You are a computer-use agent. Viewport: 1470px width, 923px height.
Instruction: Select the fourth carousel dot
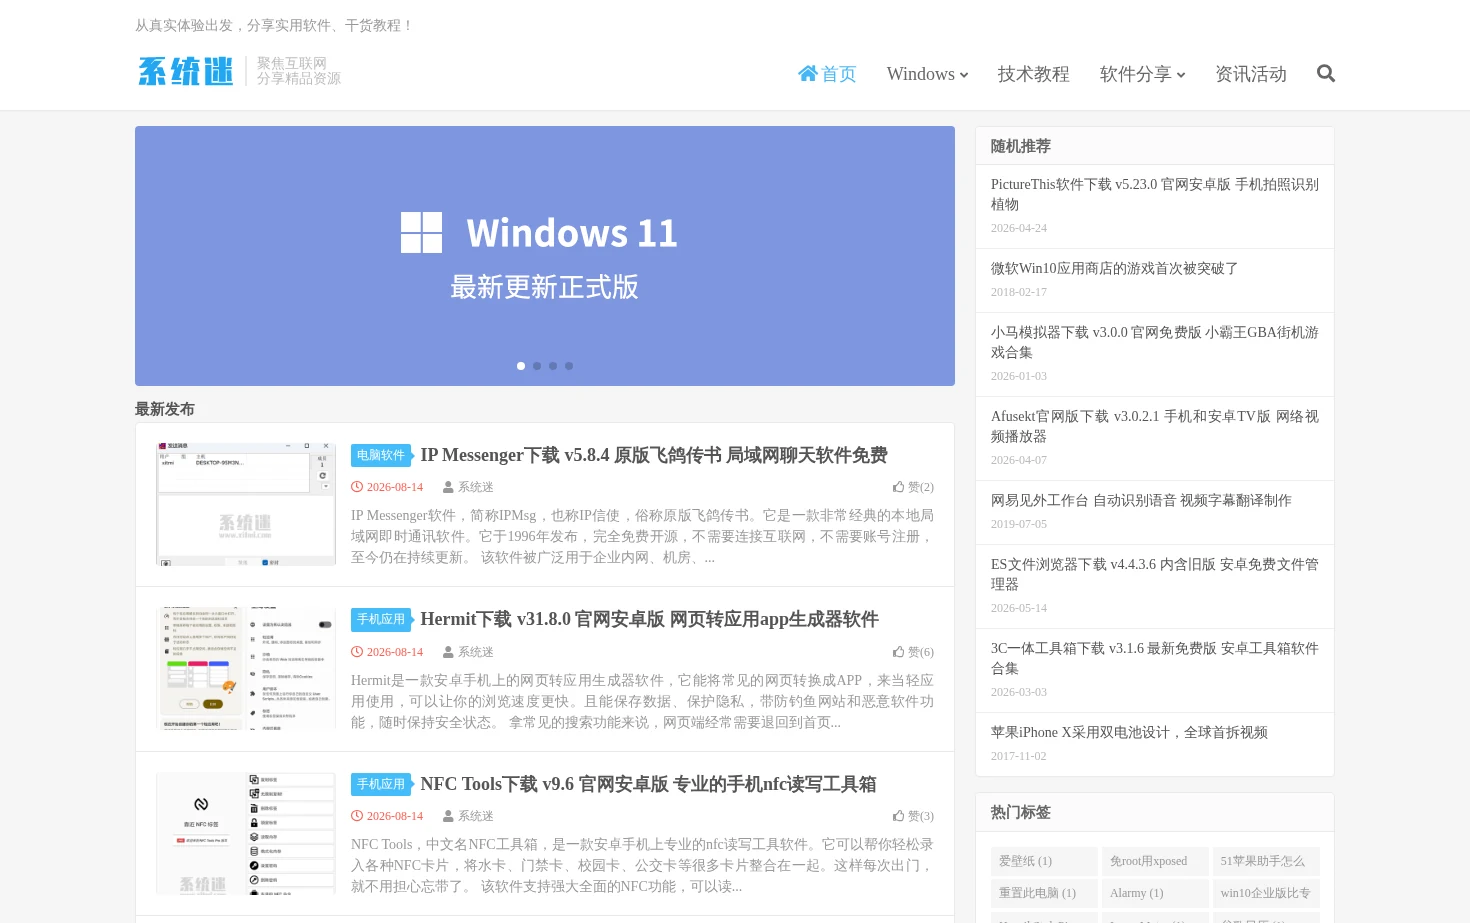pyautogui.click(x=569, y=366)
